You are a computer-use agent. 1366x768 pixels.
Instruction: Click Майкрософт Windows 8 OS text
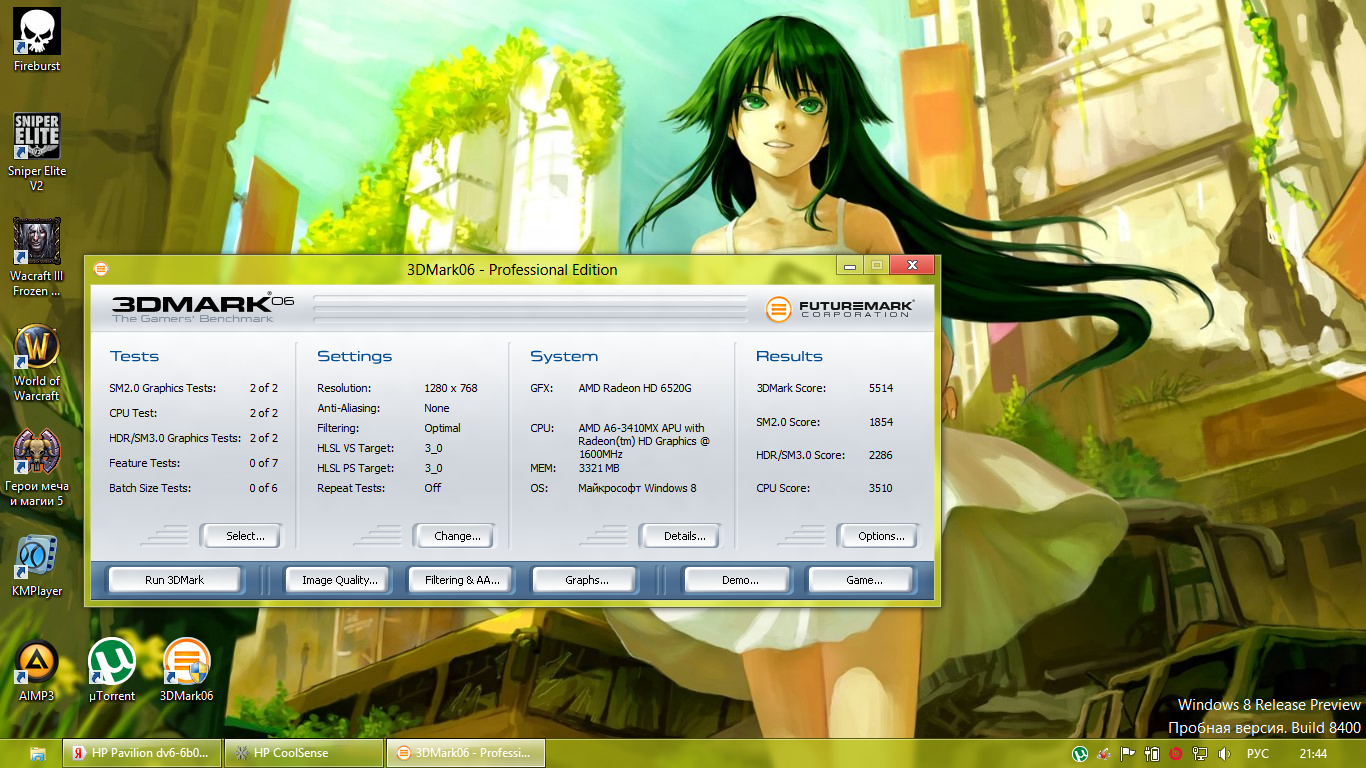tap(637, 488)
